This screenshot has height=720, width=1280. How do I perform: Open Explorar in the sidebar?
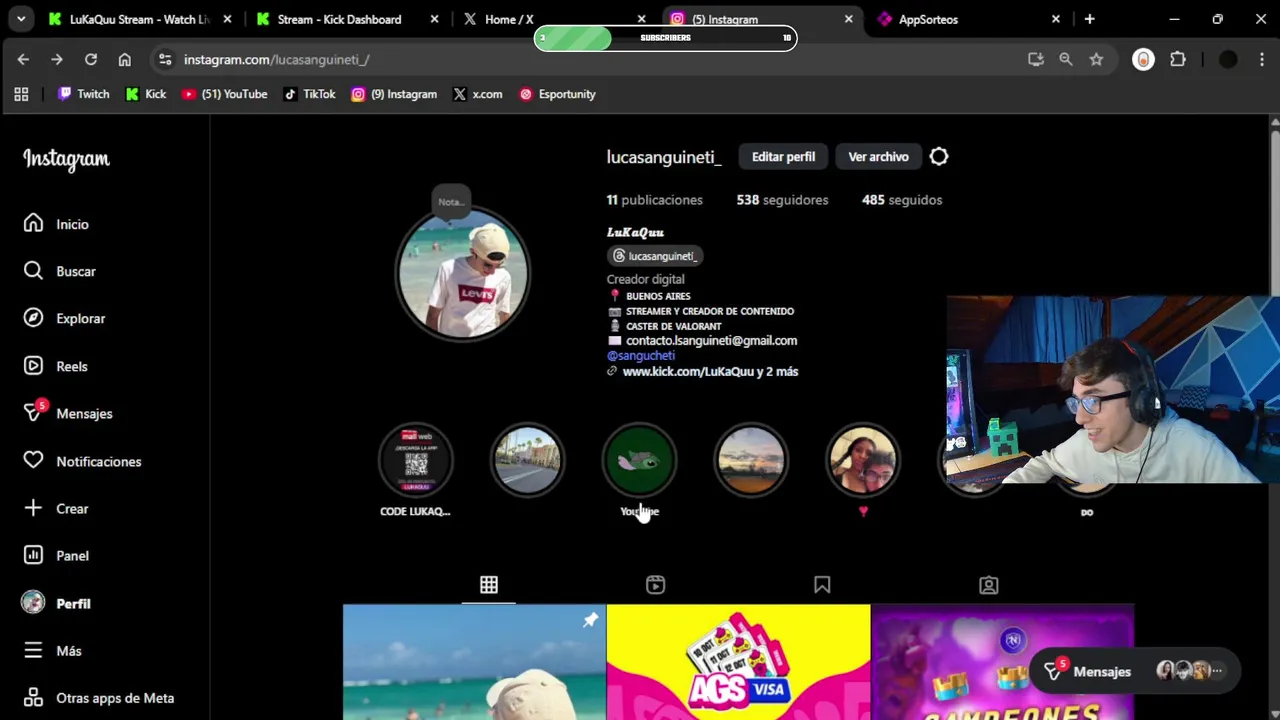click(64, 318)
